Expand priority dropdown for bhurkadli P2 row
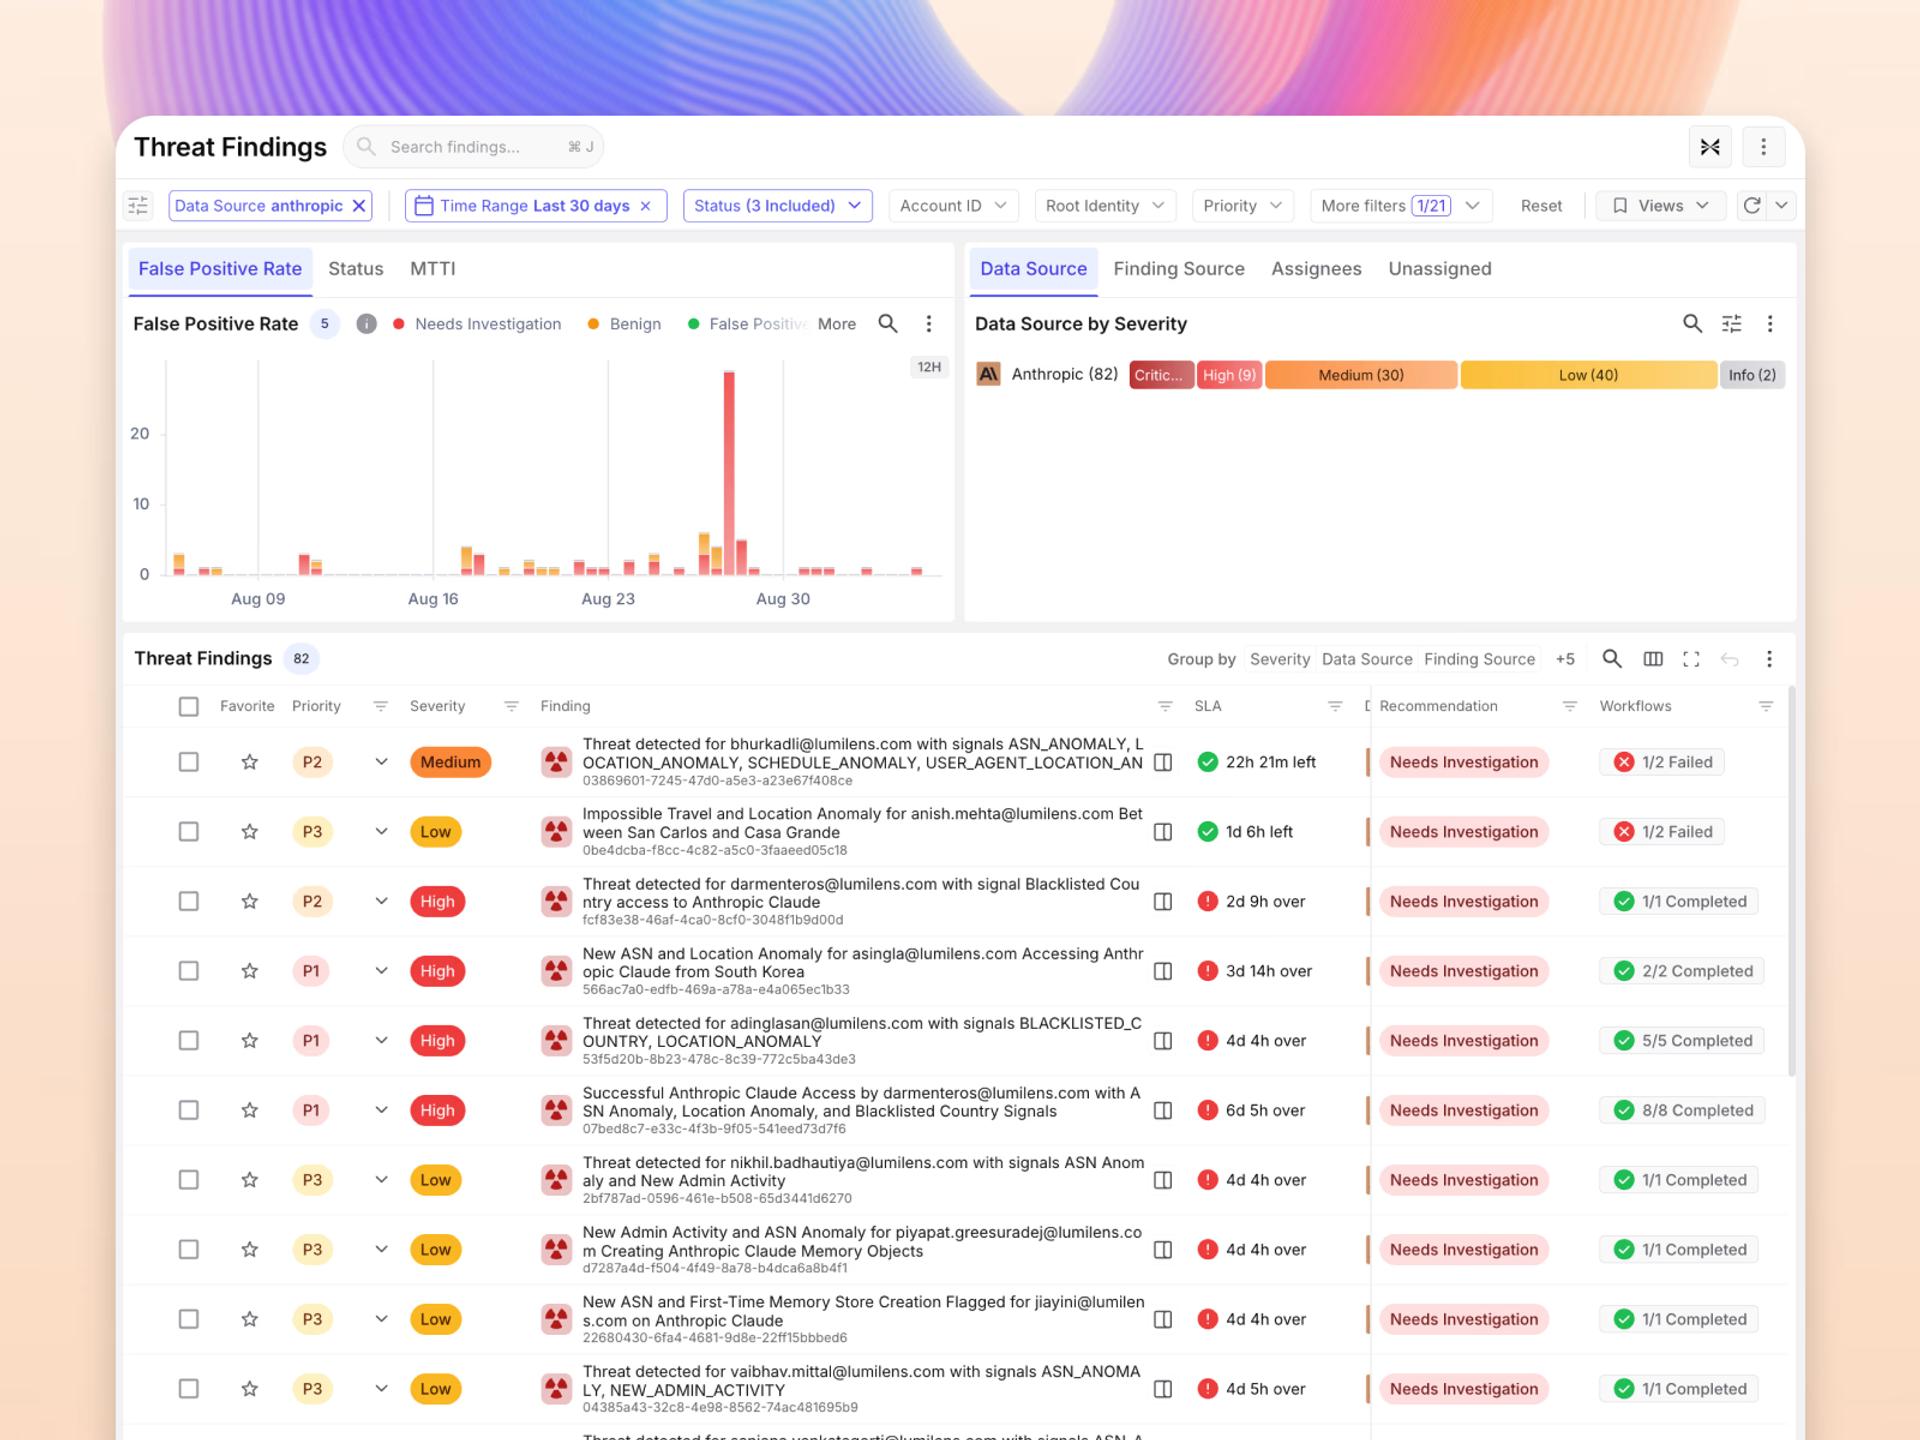 (x=381, y=762)
